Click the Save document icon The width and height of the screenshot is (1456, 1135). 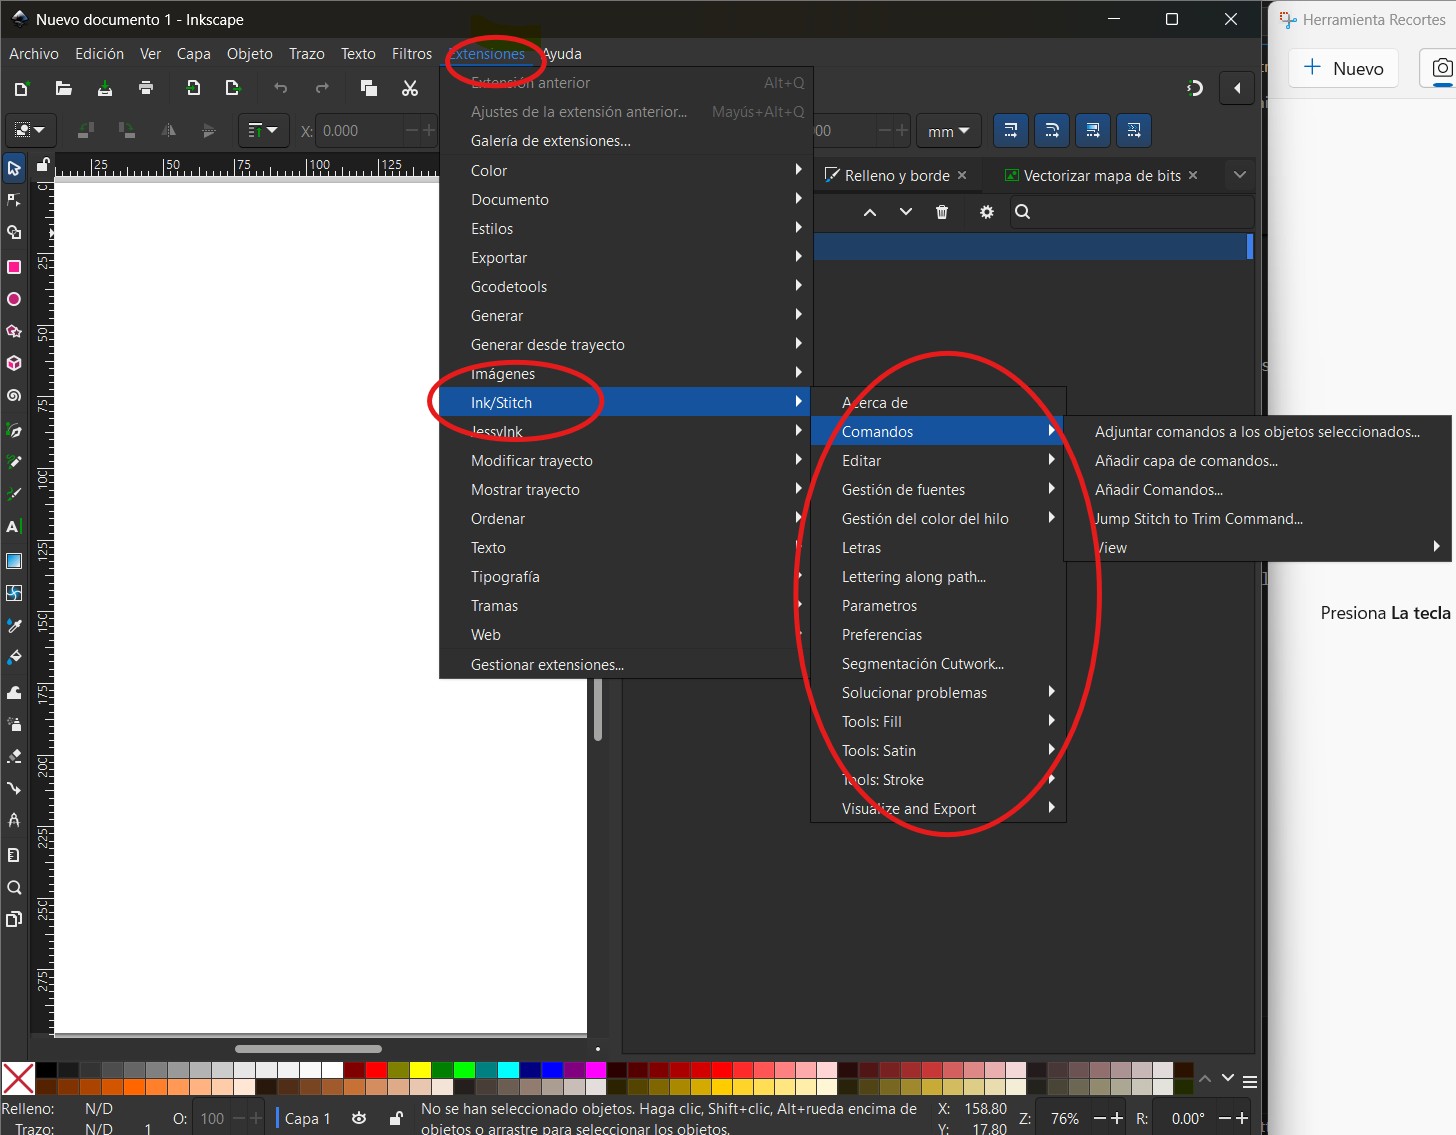point(105,88)
